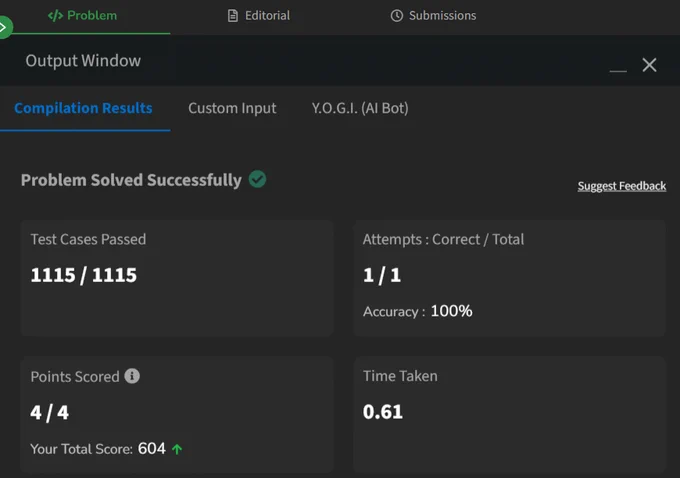The height and width of the screenshot is (478, 680).
Task: Click the info icon next to Points Scored
Action: [132, 376]
